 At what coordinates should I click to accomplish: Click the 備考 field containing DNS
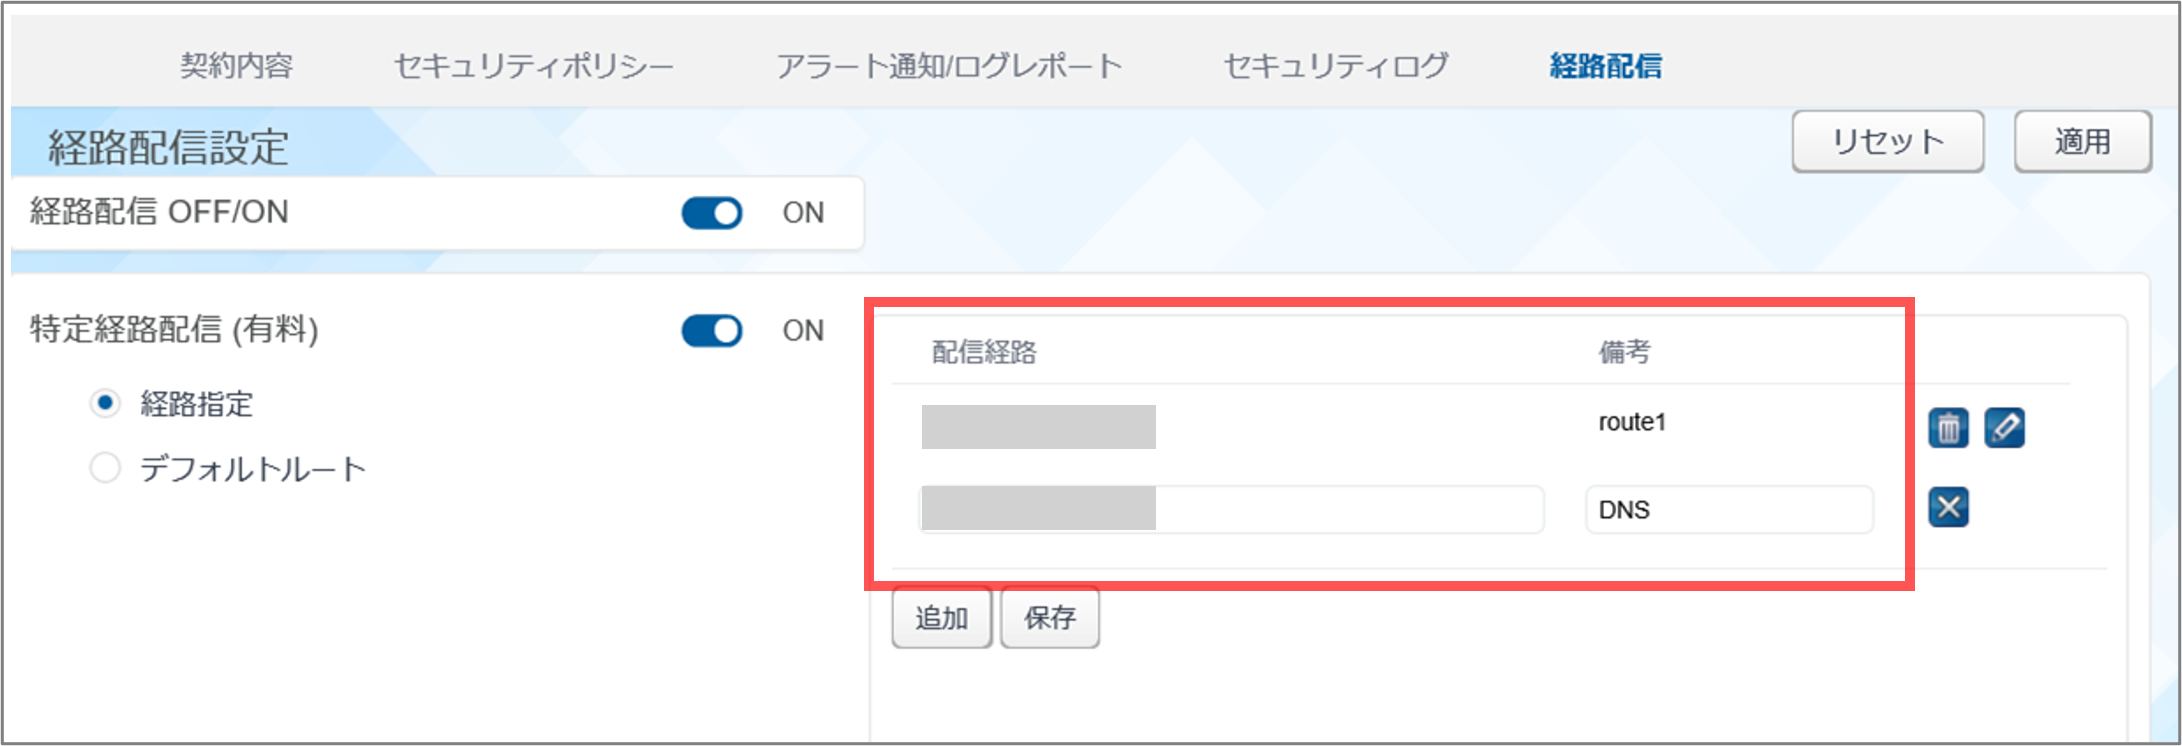[1728, 510]
